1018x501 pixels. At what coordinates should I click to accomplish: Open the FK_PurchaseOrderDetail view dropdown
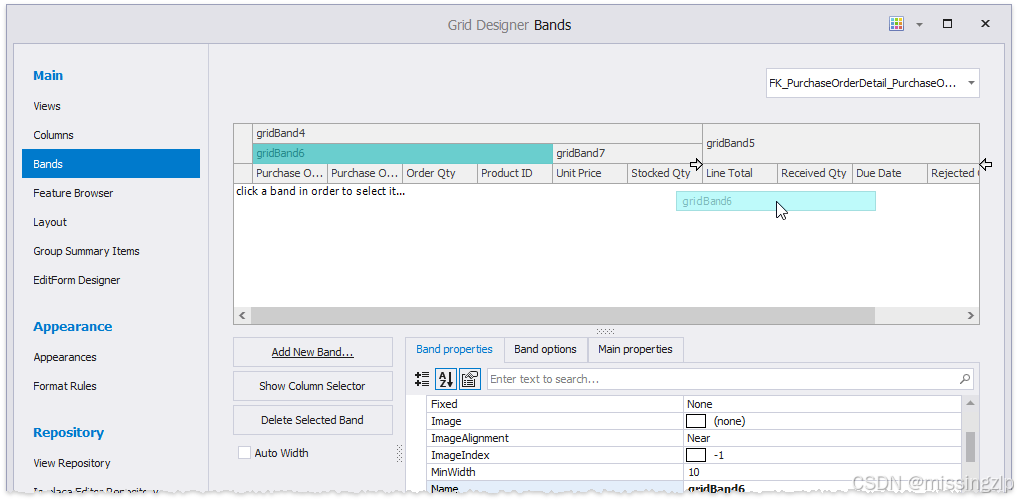coord(873,83)
